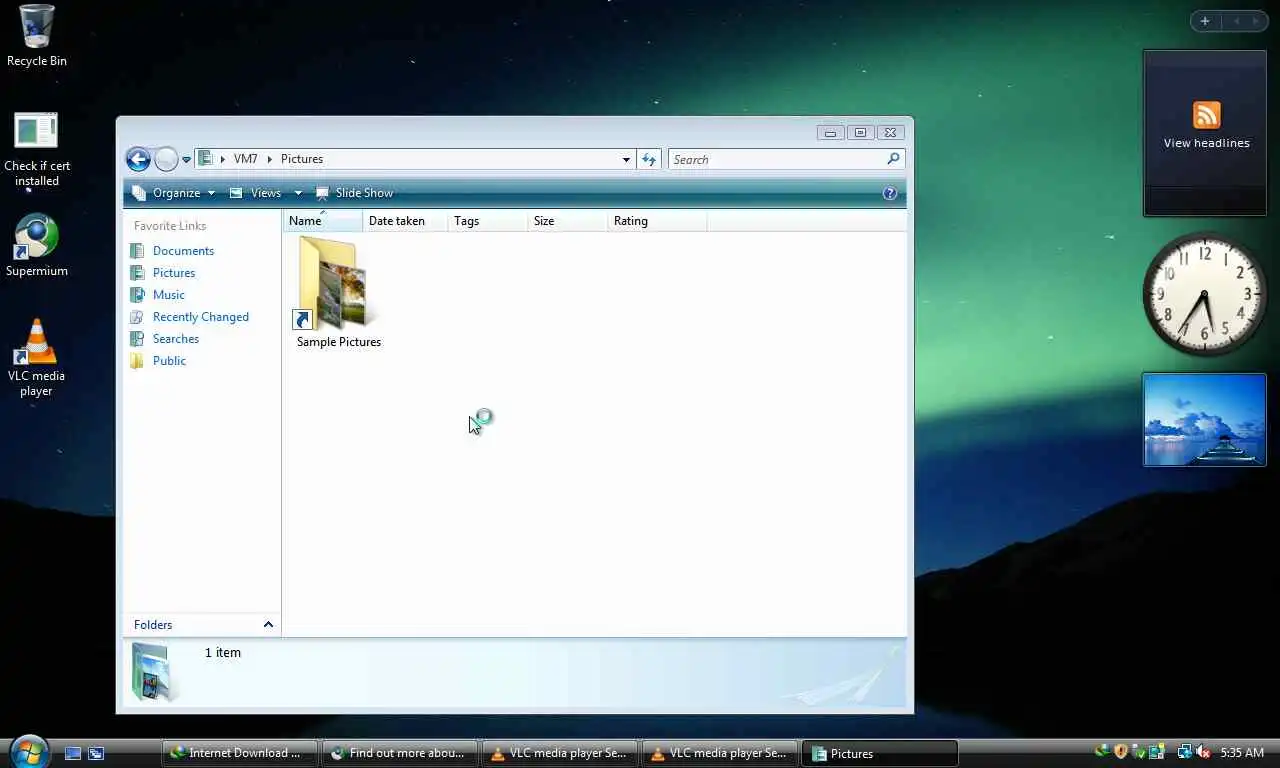Sort by the Size column
1280x768 pixels.
567,221
